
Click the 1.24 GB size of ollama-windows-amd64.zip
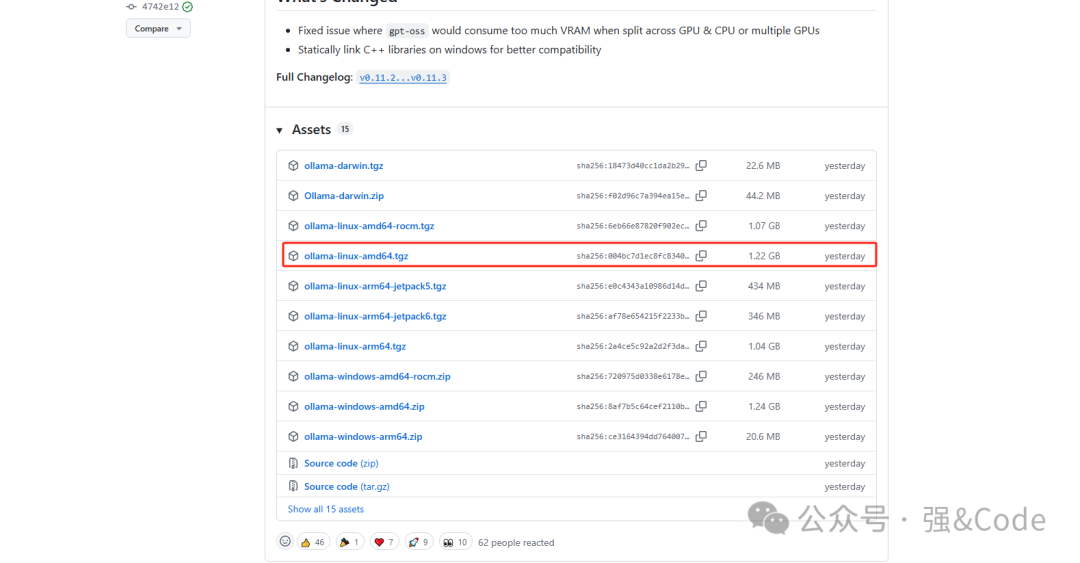[764, 407]
